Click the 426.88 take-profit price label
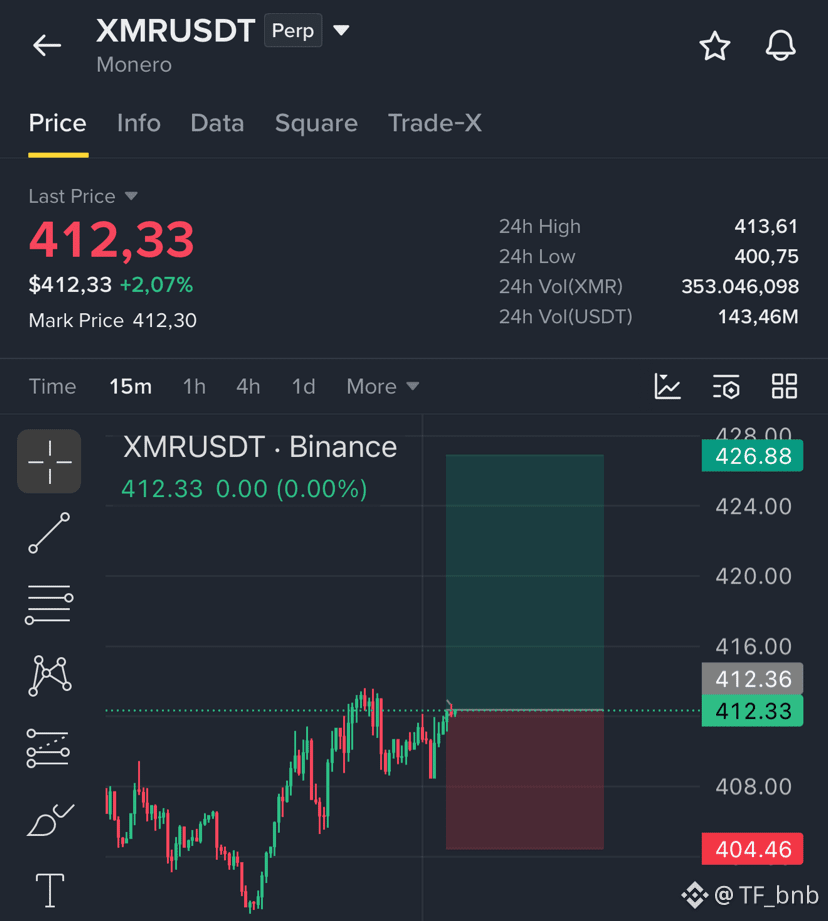This screenshot has width=828, height=921. click(752, 456)
